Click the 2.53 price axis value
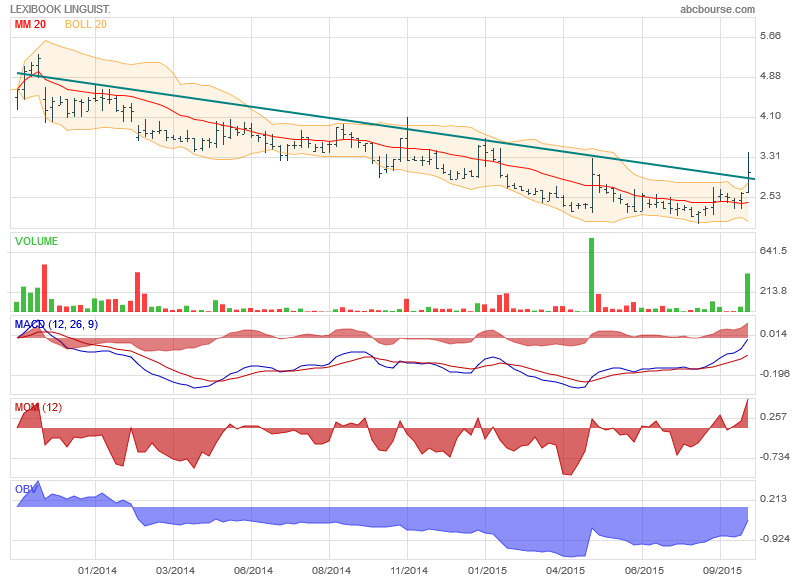This screenshot has width=800, height=580. pos(770,196)
